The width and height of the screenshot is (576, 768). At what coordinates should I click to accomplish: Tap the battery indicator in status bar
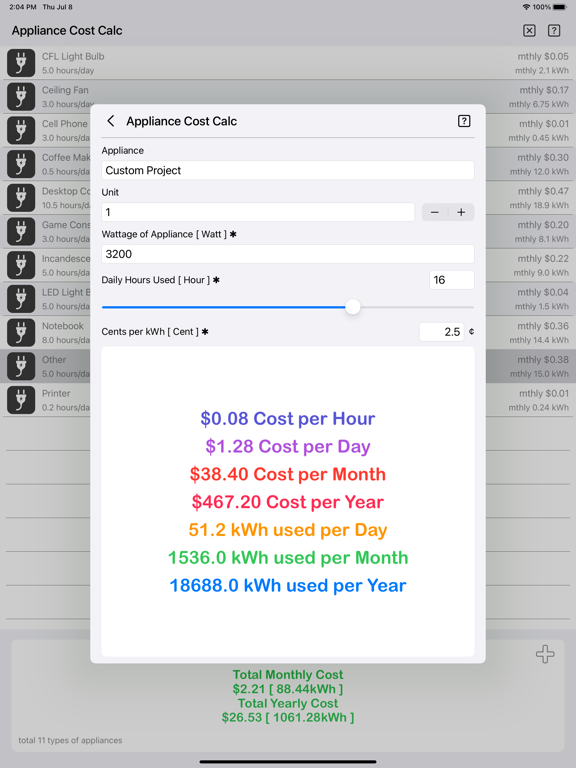pyautogui.click(x=560, y=7)
